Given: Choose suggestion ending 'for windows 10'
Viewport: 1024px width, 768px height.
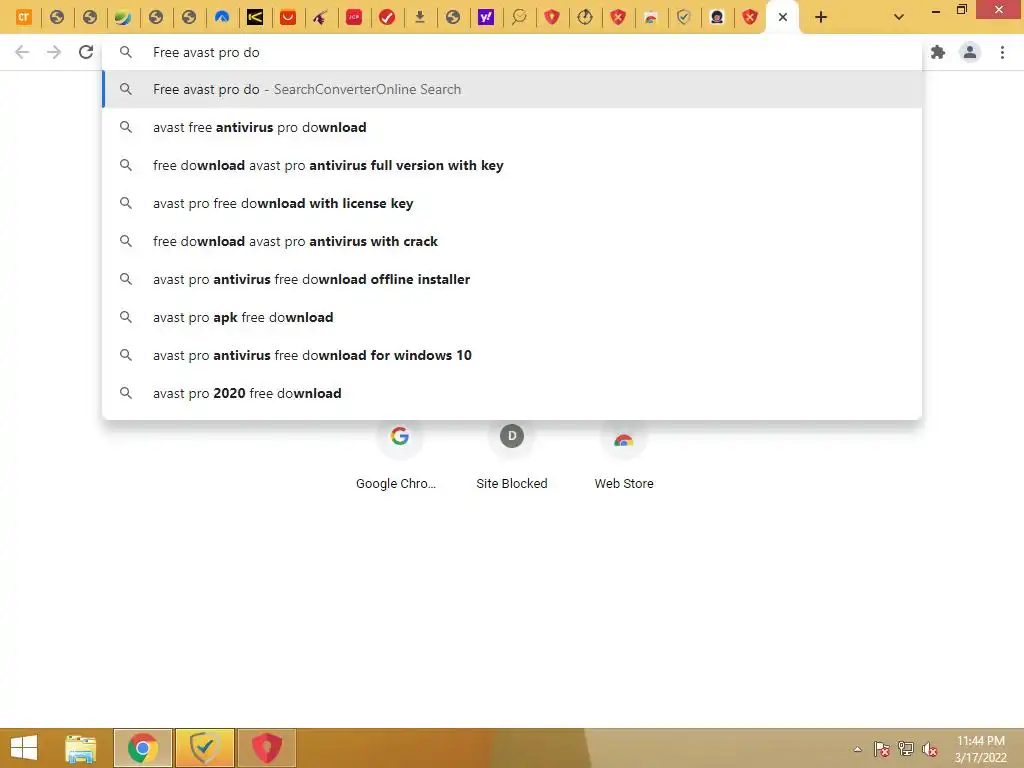Looking at the screenshot, I should (x=512, y=355).
